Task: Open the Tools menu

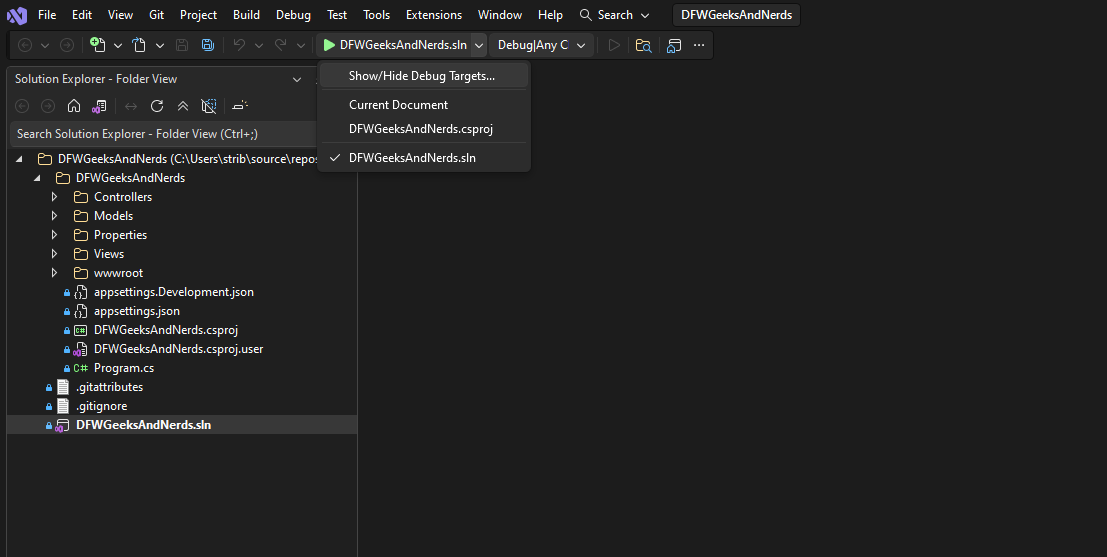Action: pyautogui.click(x=376, y=15)
